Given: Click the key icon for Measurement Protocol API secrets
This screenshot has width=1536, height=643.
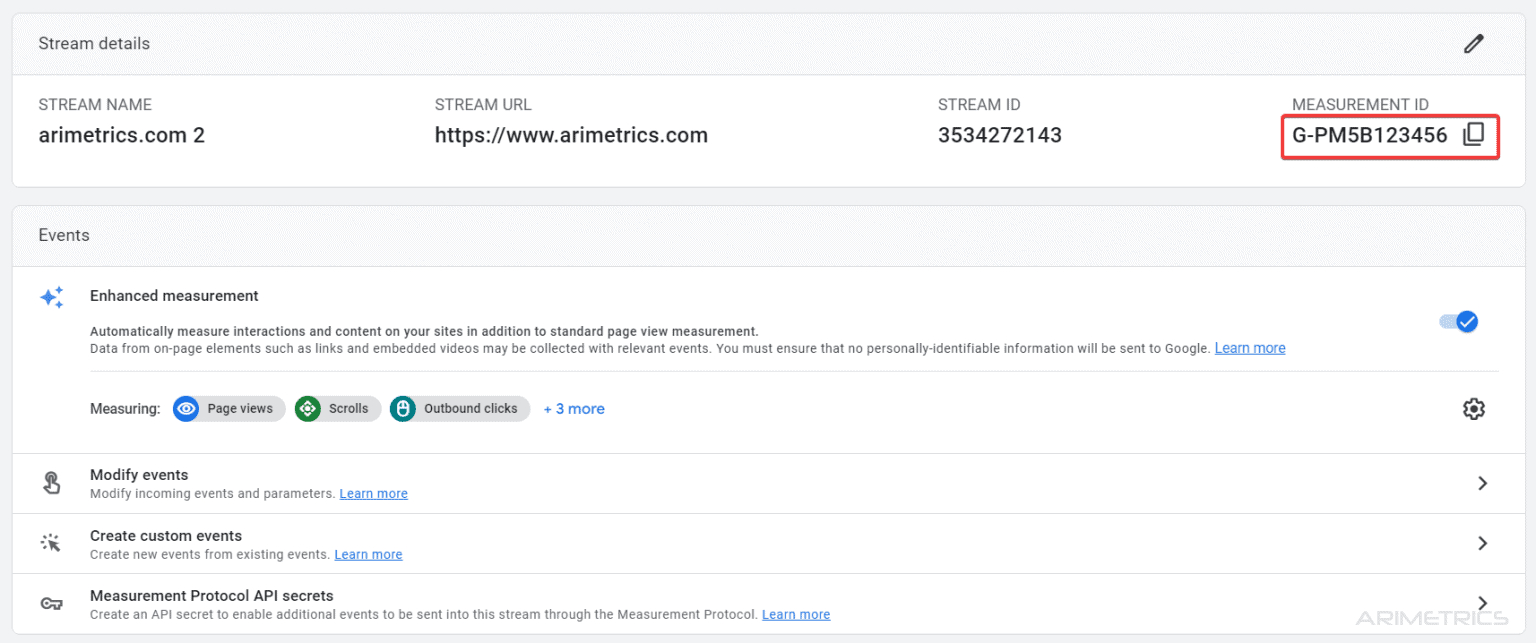Looking at the screenshot, I should click(x=51, y=603).
